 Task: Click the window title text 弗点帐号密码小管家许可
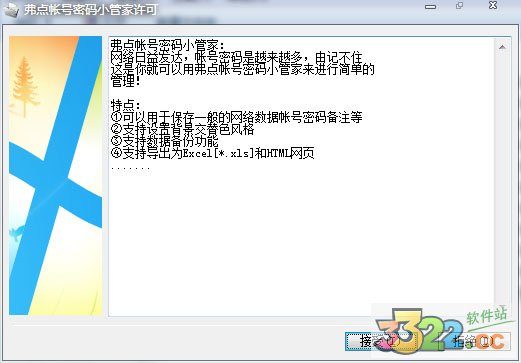90,10
